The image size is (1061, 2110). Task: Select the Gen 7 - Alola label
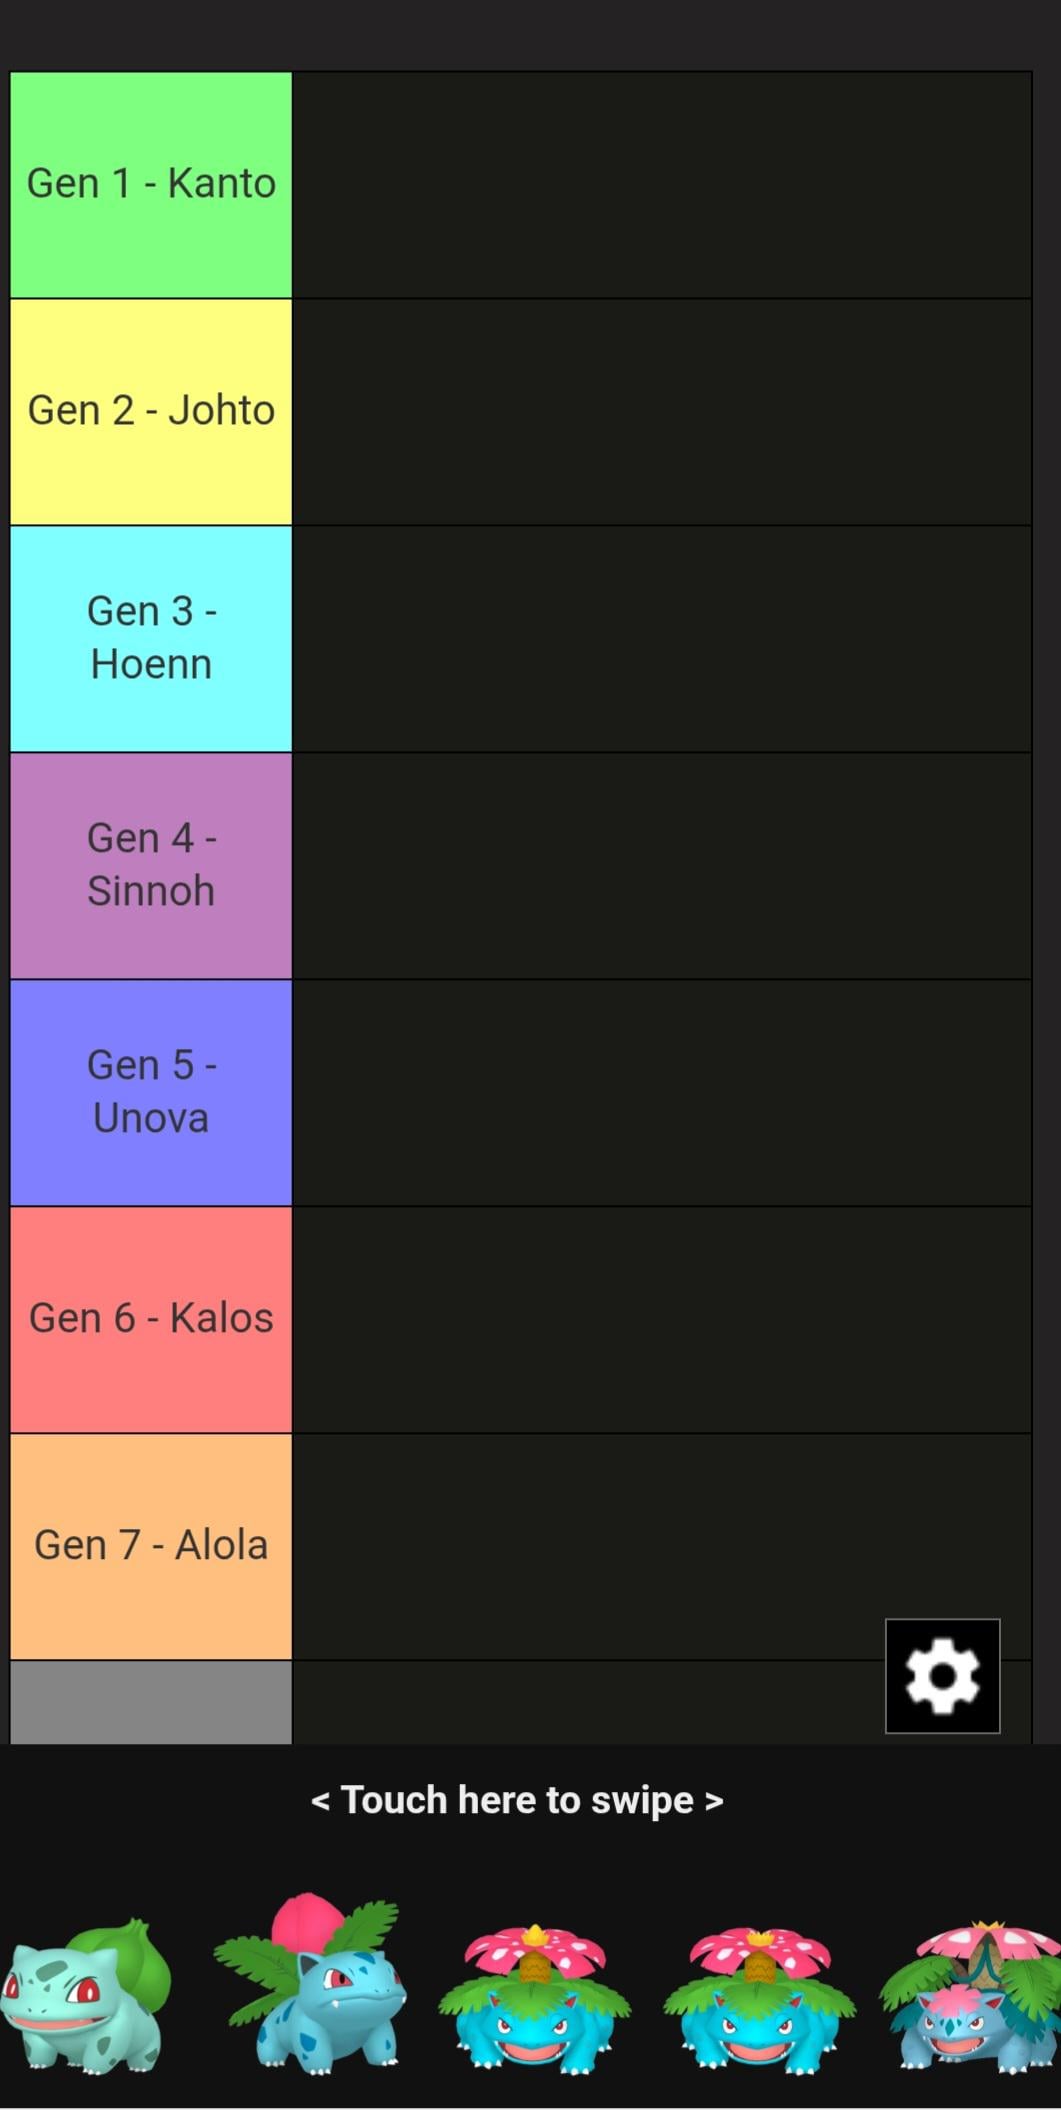151,1547
